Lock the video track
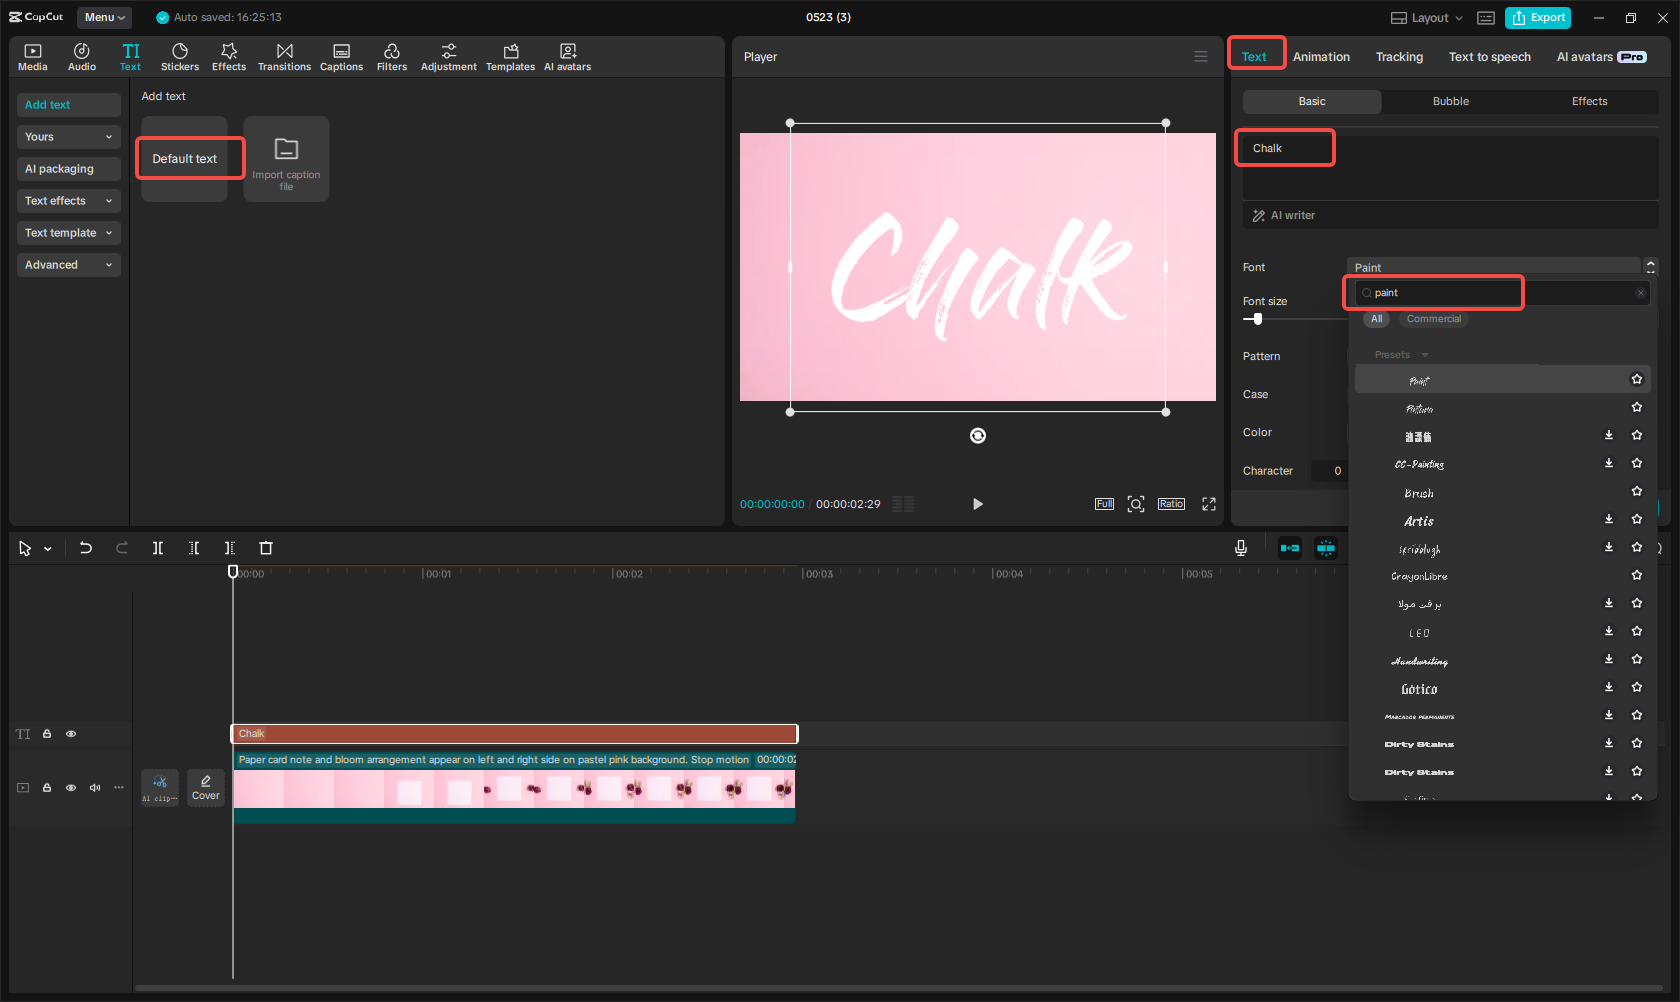The width and height of the screenshot is (1680, 1002). click(x=46, y=787)
